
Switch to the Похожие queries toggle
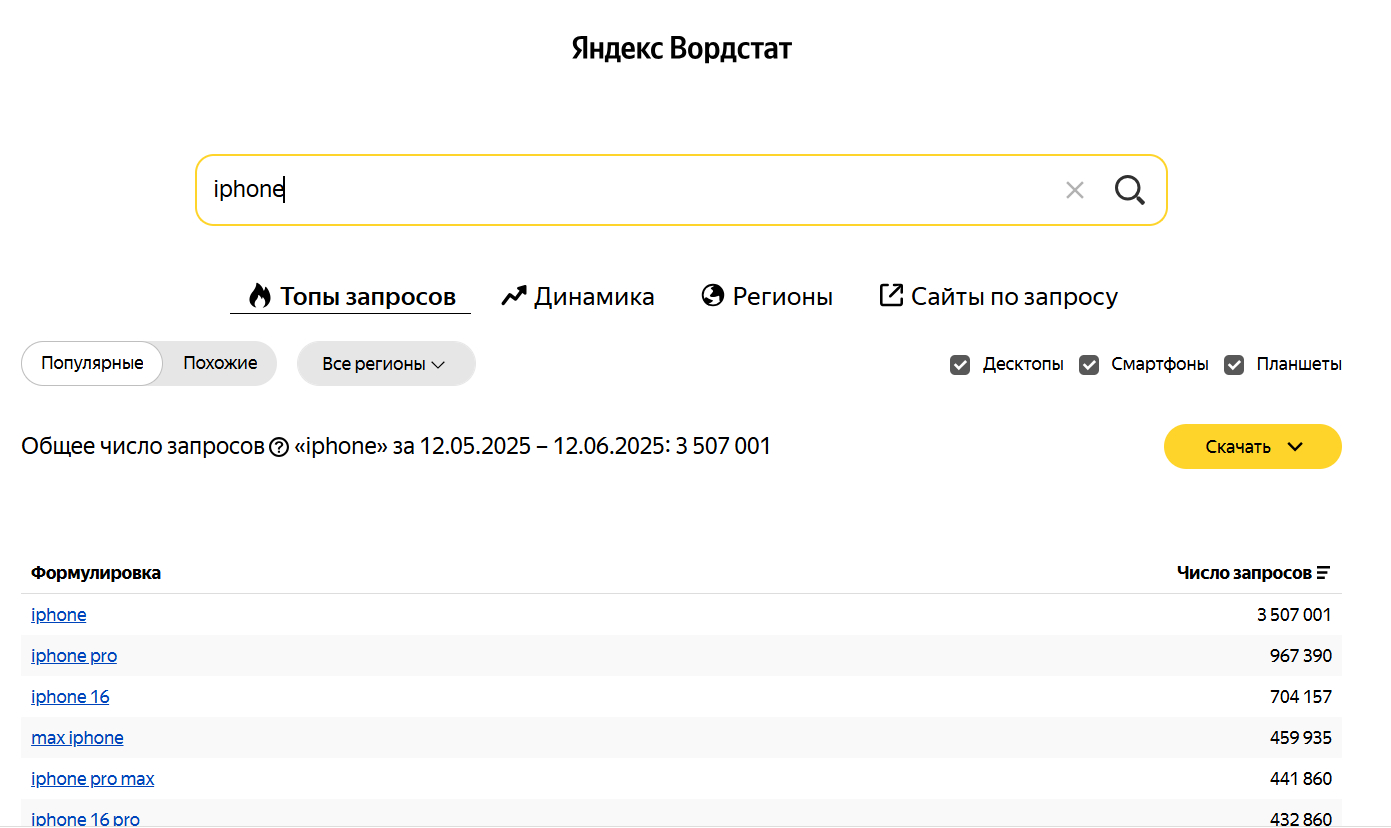click(220, 363)
